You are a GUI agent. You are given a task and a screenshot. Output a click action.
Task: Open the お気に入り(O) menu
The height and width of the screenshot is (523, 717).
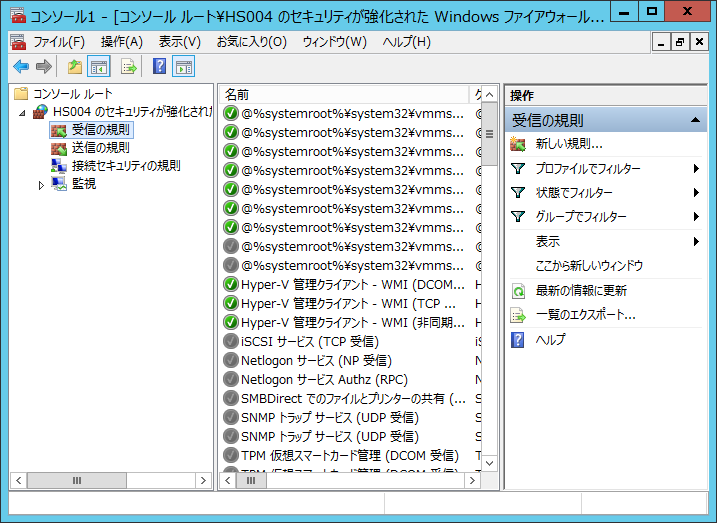(251, 42)
